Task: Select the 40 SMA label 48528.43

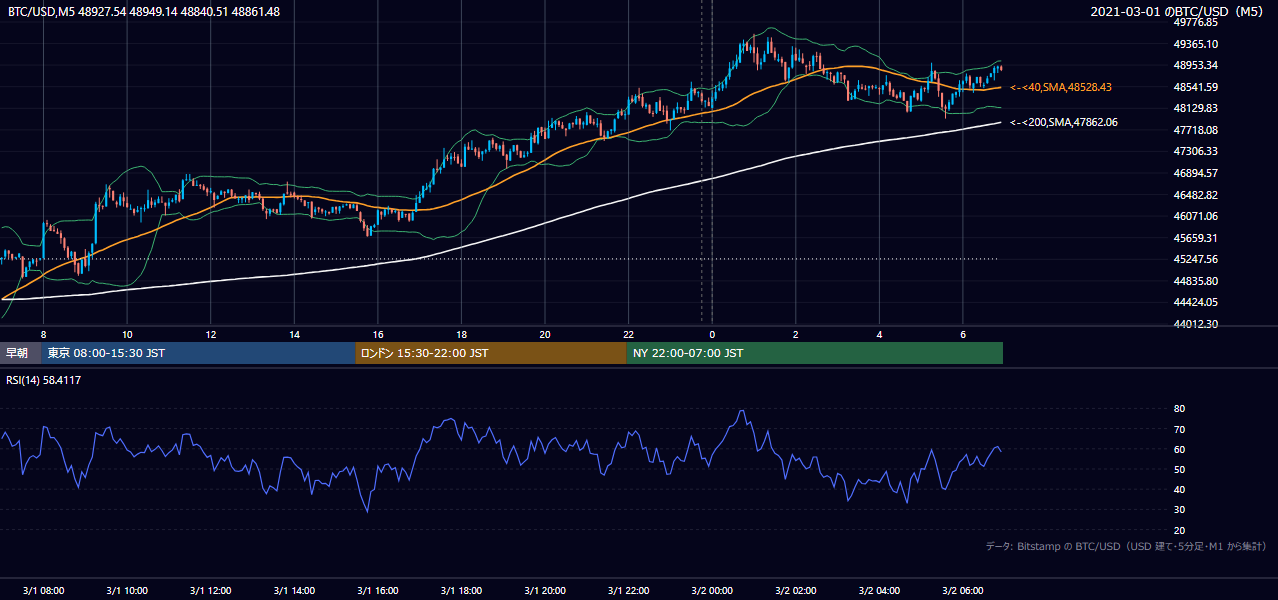Action: [x=1061, y=88]
